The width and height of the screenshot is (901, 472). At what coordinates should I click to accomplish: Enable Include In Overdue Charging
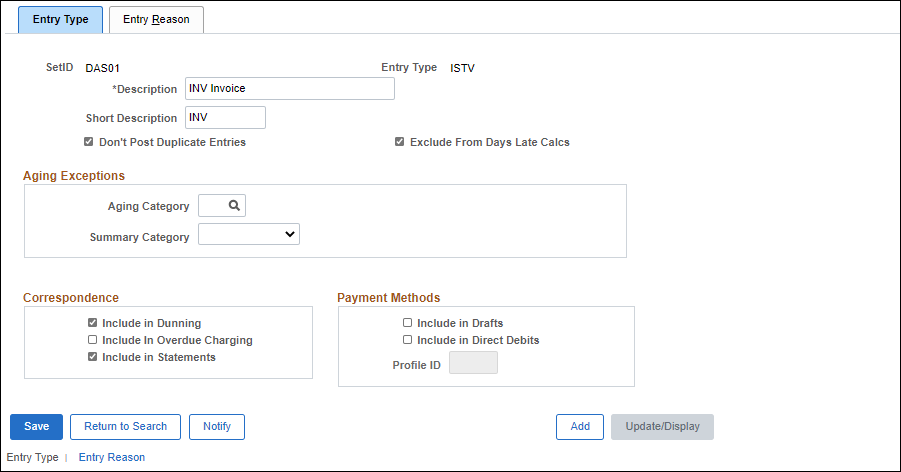click(93, 340)
